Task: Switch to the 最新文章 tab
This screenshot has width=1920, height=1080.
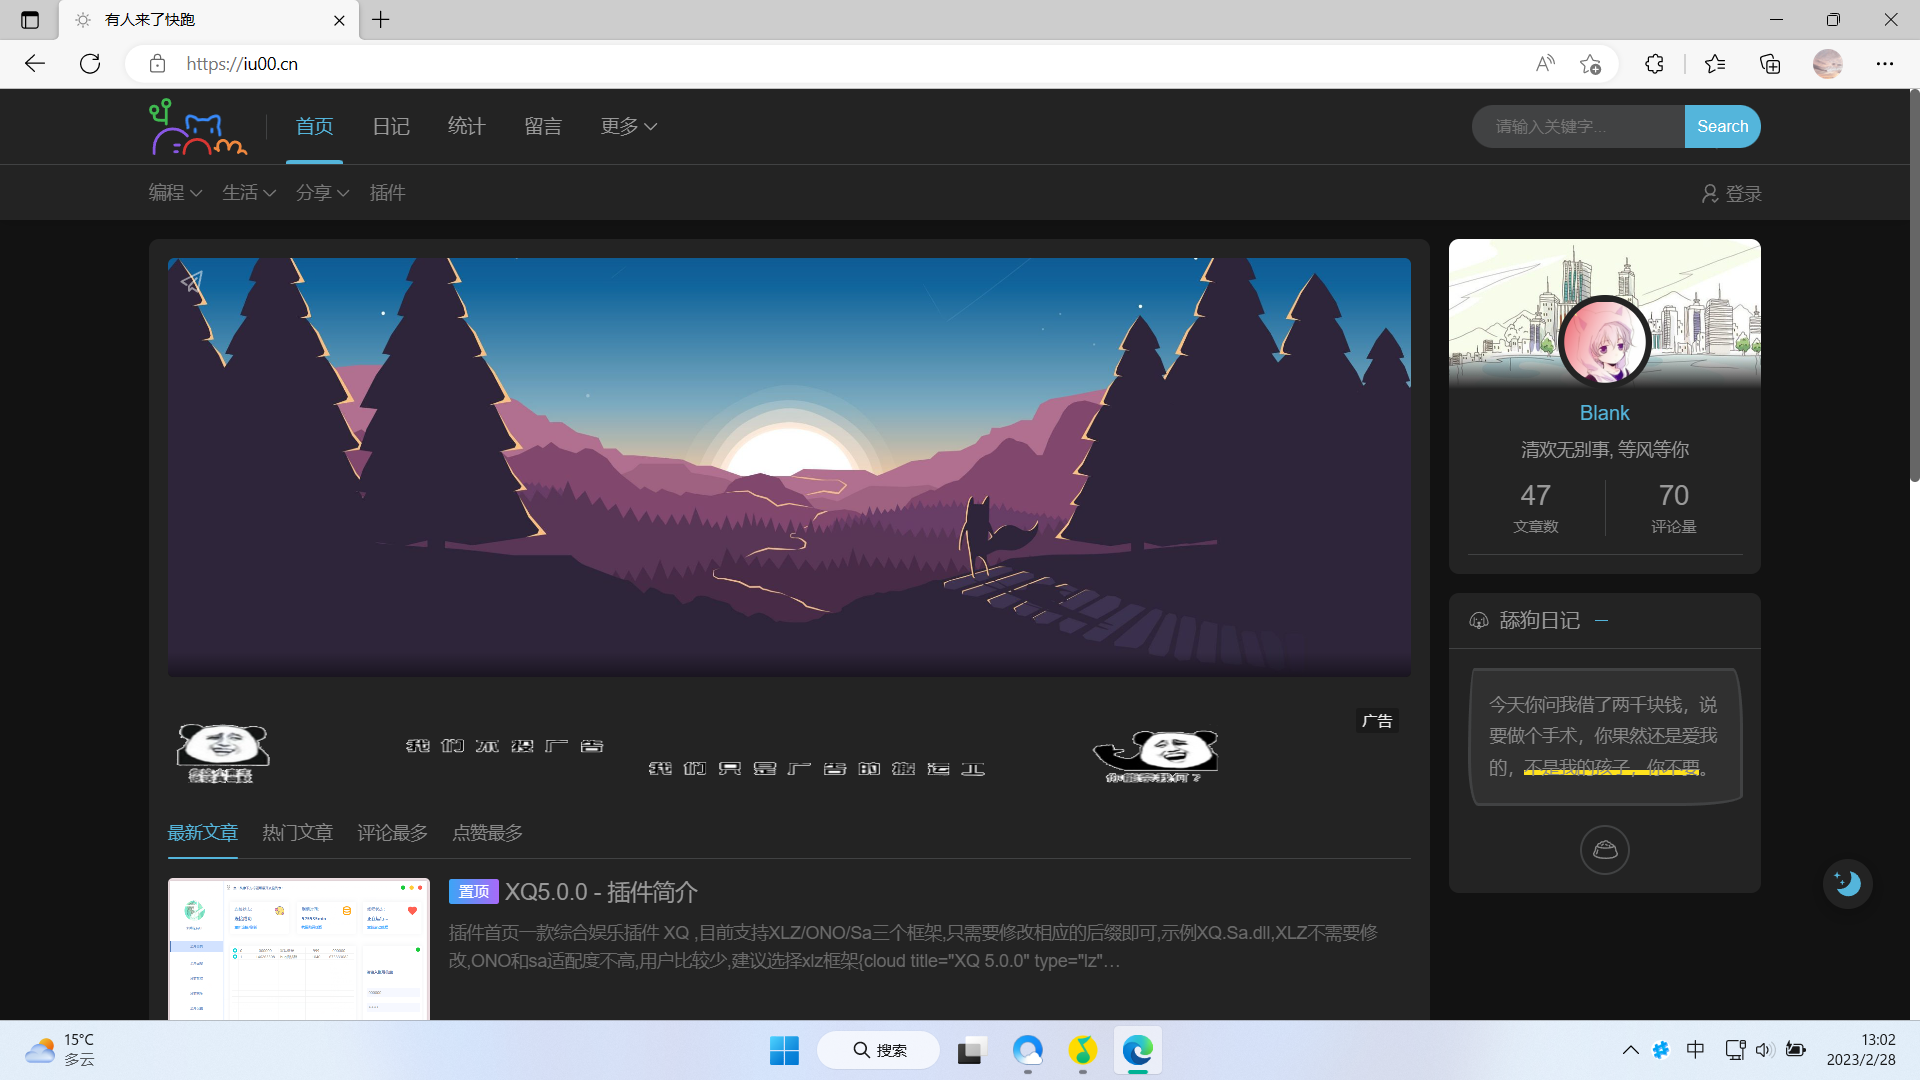Action: pyautogui.click(x=202, y=833)
